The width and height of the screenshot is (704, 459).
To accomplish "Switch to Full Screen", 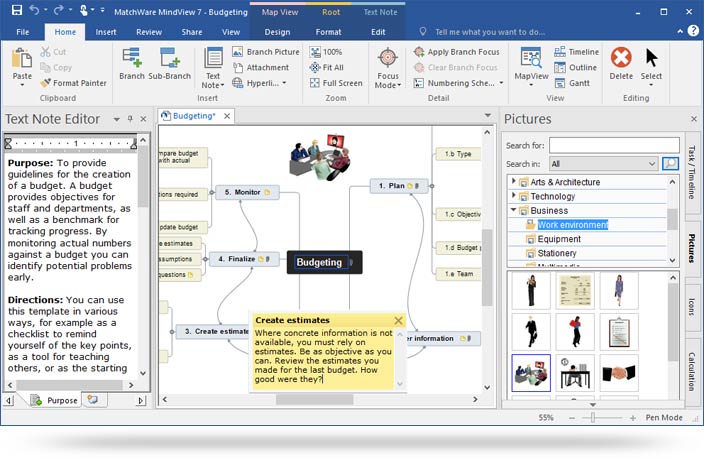I will pos(336,83).
